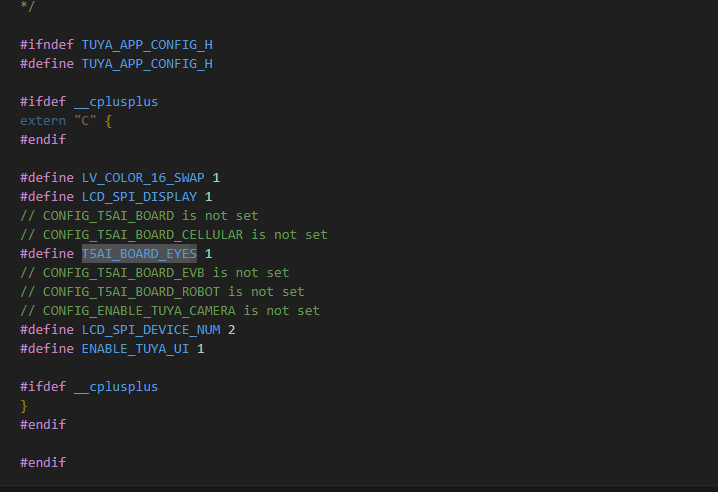This screenshot has width=718, height=492.
Task: Click the CONFIG_T5AI_BOARD_ROBOT comment line
Action: pos(162,292)
